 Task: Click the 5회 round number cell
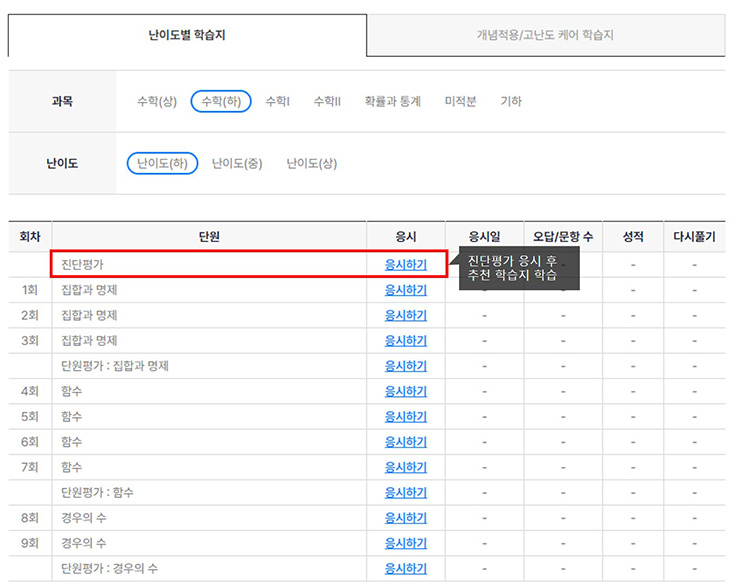point(30,417)
